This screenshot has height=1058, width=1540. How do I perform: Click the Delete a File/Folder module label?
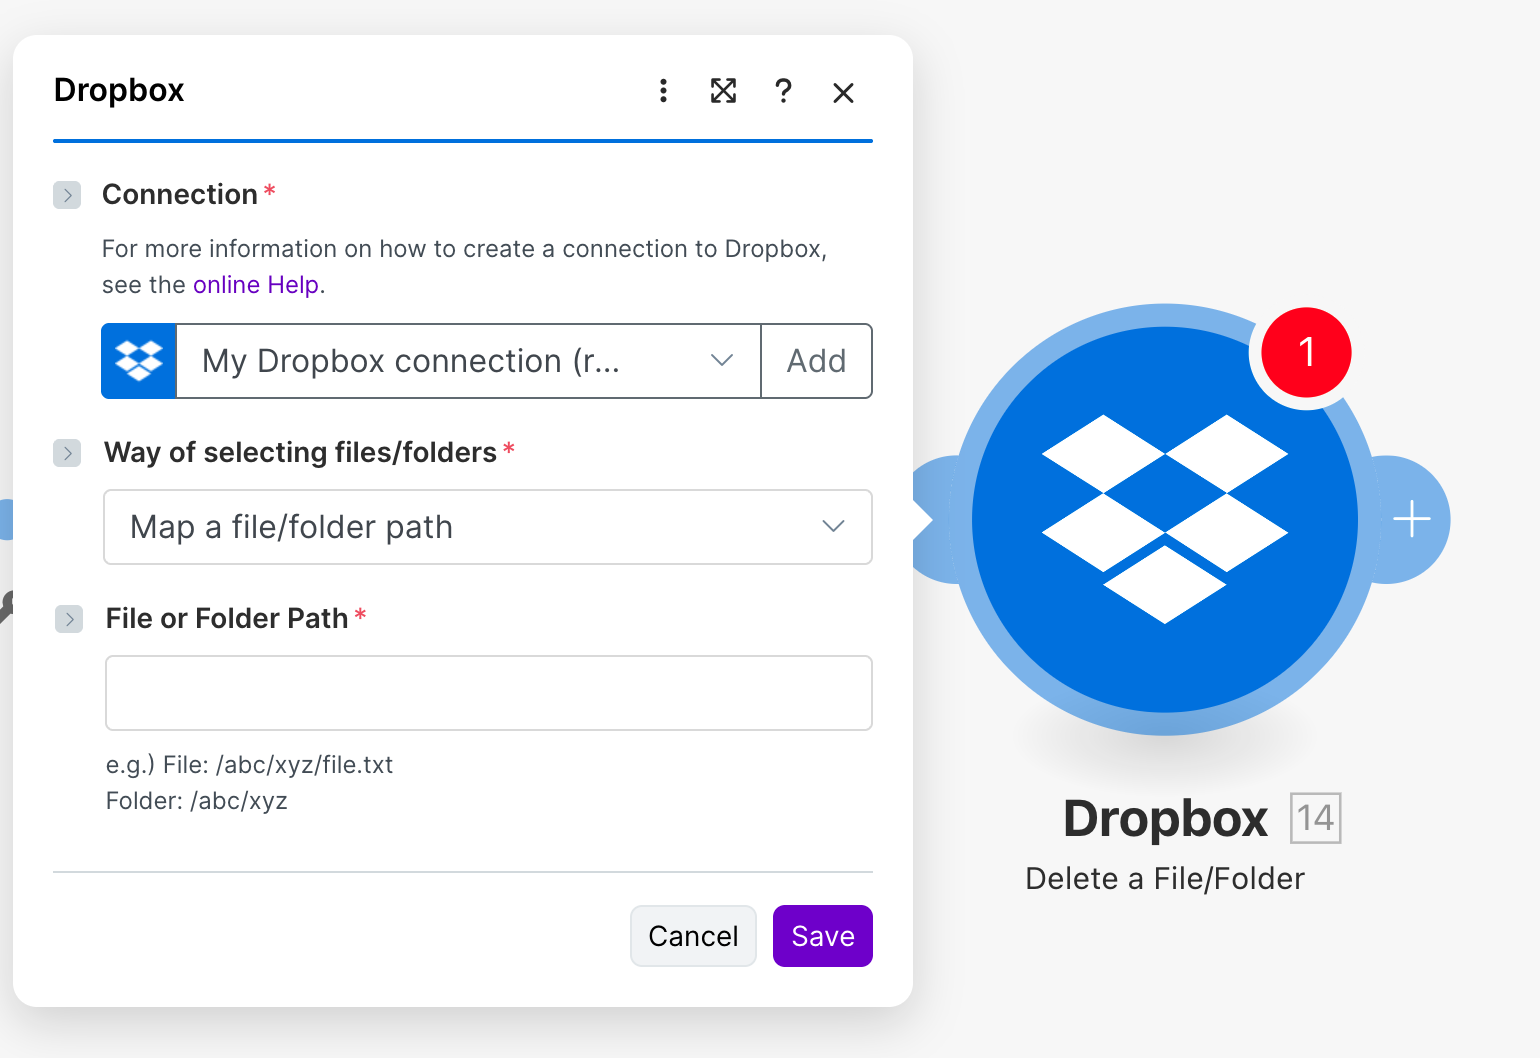[1165, 878]
